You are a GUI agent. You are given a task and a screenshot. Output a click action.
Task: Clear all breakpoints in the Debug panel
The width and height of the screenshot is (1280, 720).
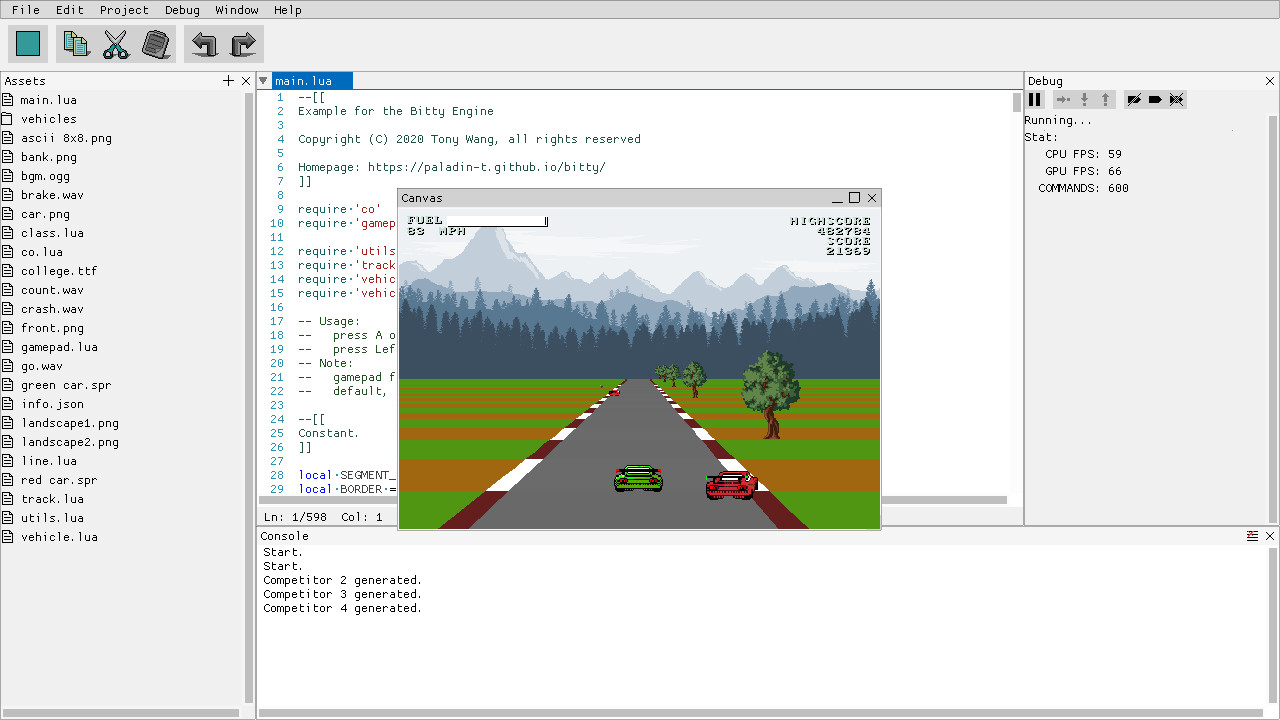point(1177,99)
